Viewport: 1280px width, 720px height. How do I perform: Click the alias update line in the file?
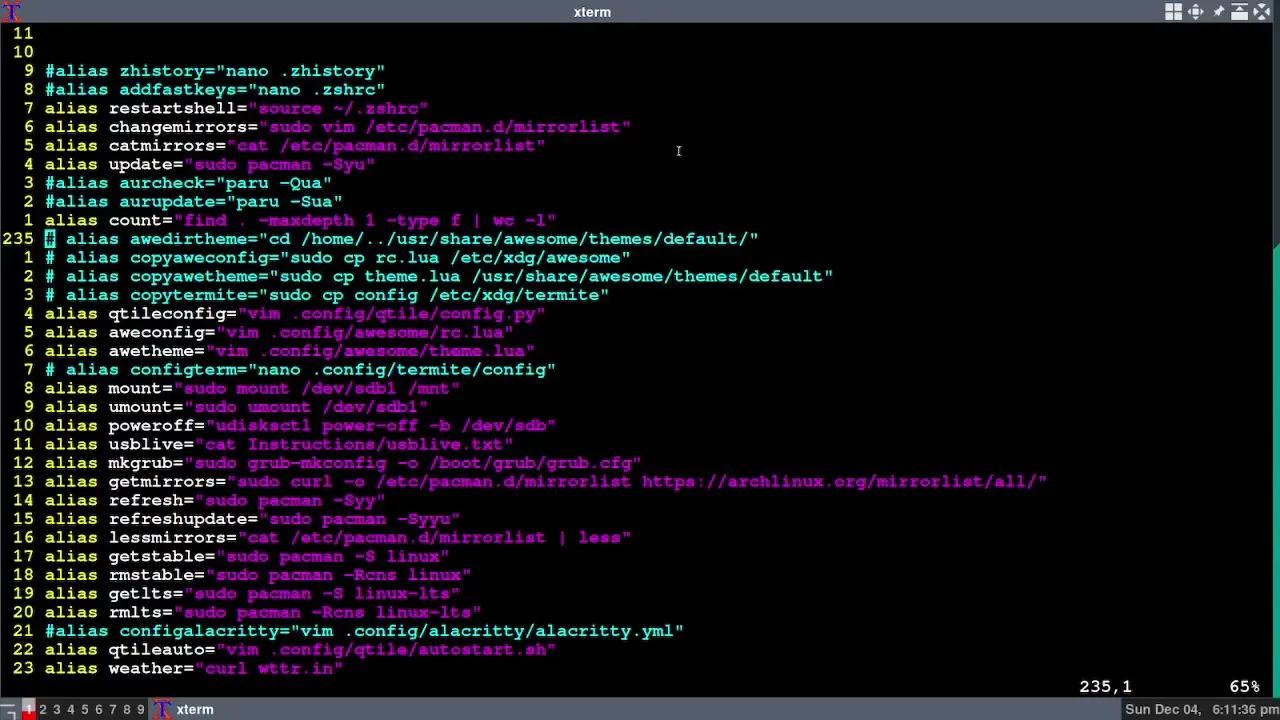point(210,164)
